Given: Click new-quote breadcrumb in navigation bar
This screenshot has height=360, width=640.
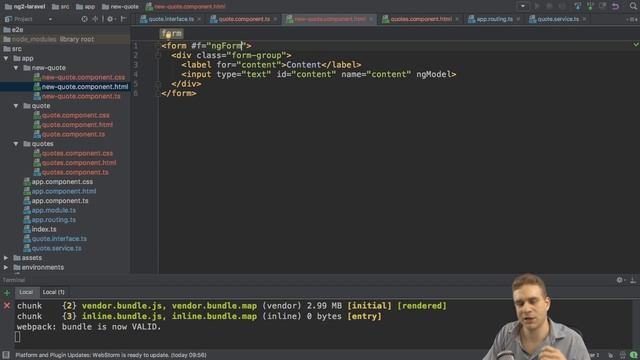Looking at the screenshot, I should (x=120, y=7).
